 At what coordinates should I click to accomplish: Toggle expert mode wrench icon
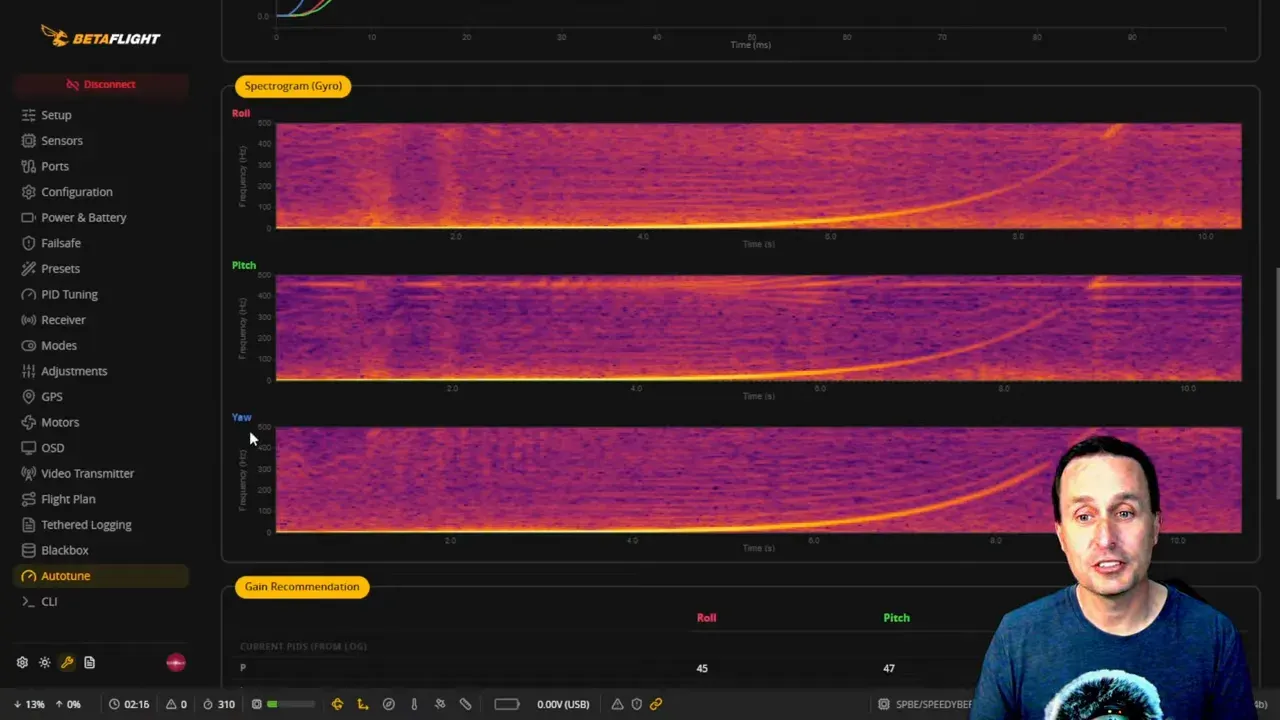click(67, 662)
